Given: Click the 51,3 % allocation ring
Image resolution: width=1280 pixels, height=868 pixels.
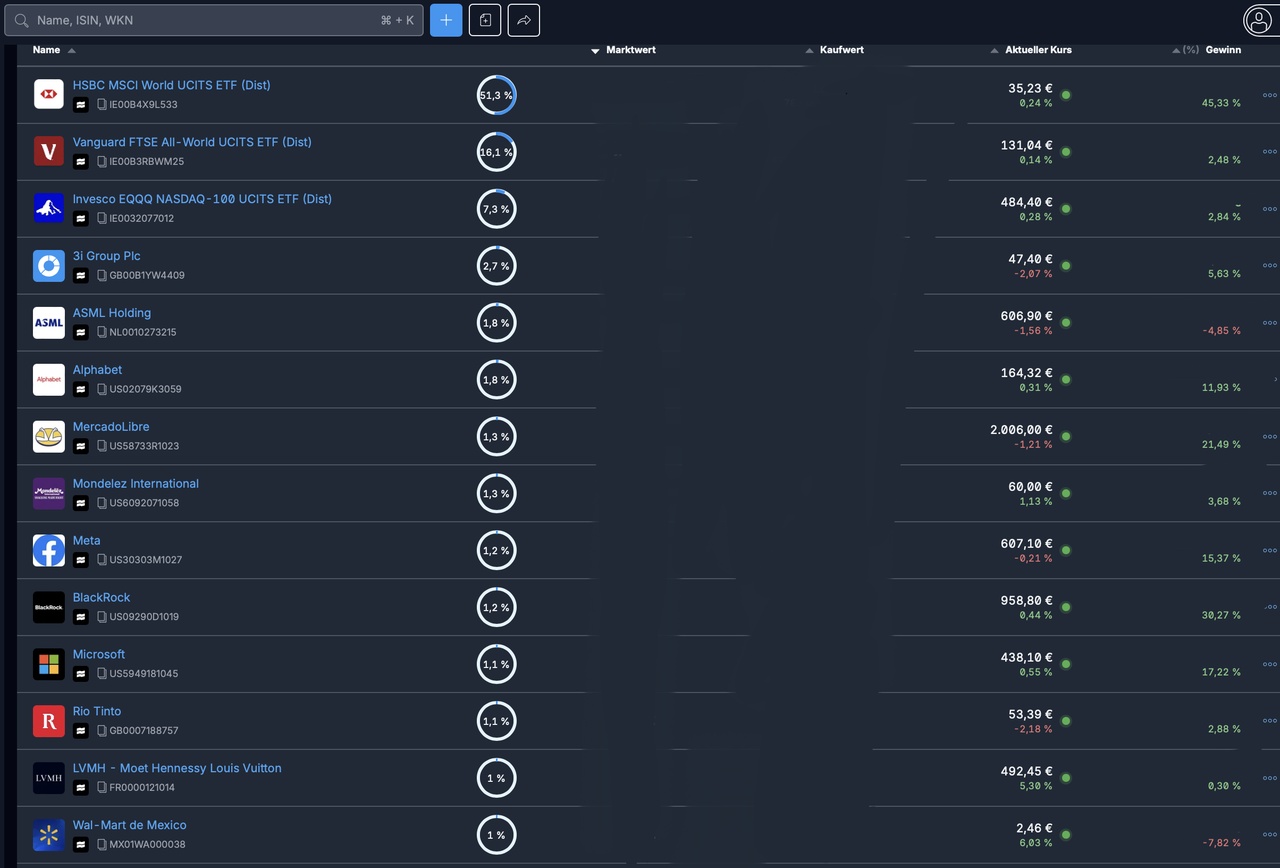Looking at the screenshot, I should coord(496,95).
